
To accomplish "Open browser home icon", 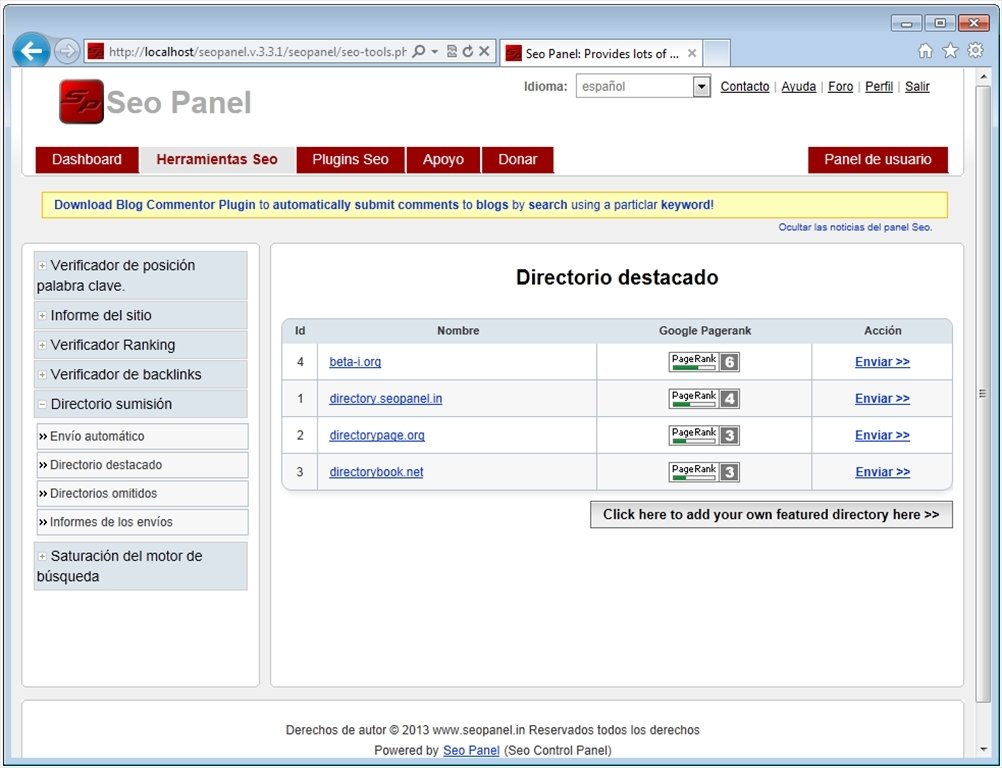I will point(925,50).
